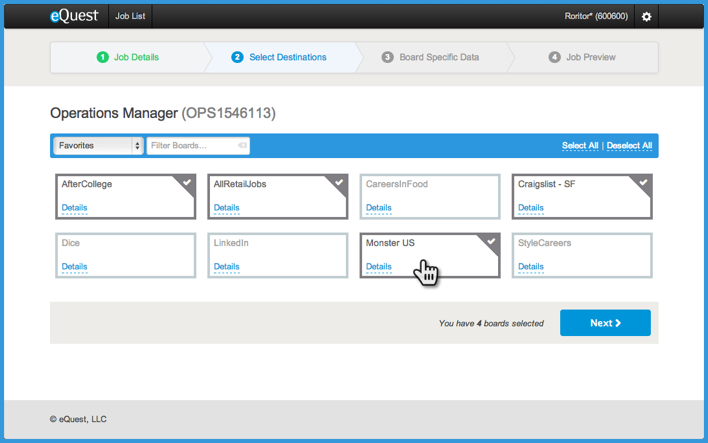The height and width of the screenshot is (443, 708).
Task: Open Details for AfterCollege
Action: click(75, 208)
